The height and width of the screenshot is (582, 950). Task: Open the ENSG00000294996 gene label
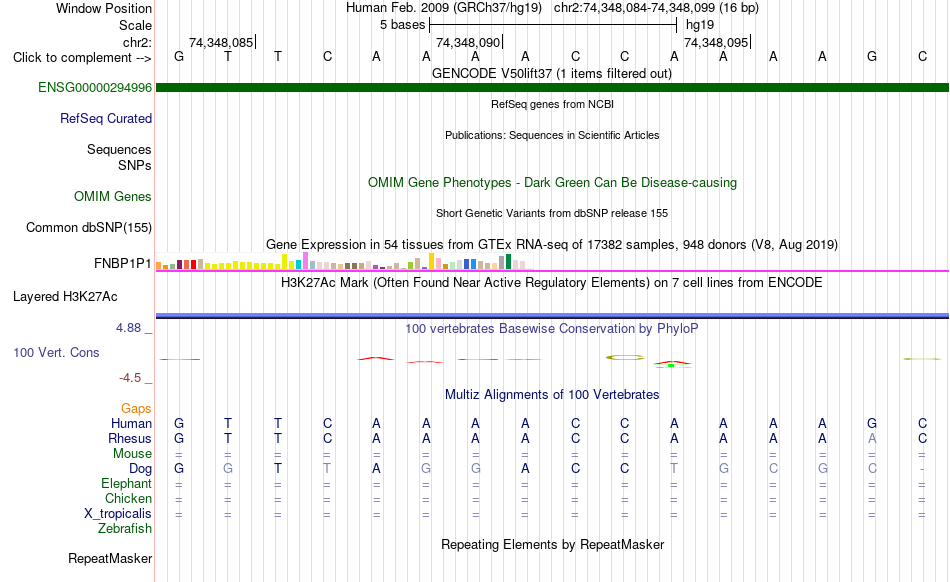95,88
